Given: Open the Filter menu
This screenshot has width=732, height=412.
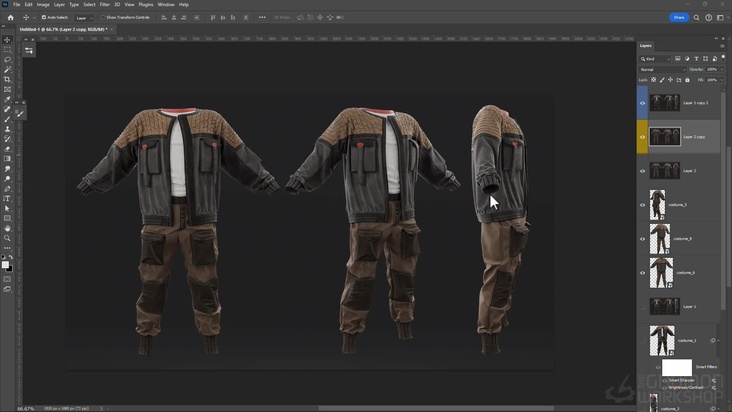Looking at the screenshot, I should pyautogui.click(x=105, y=5).
